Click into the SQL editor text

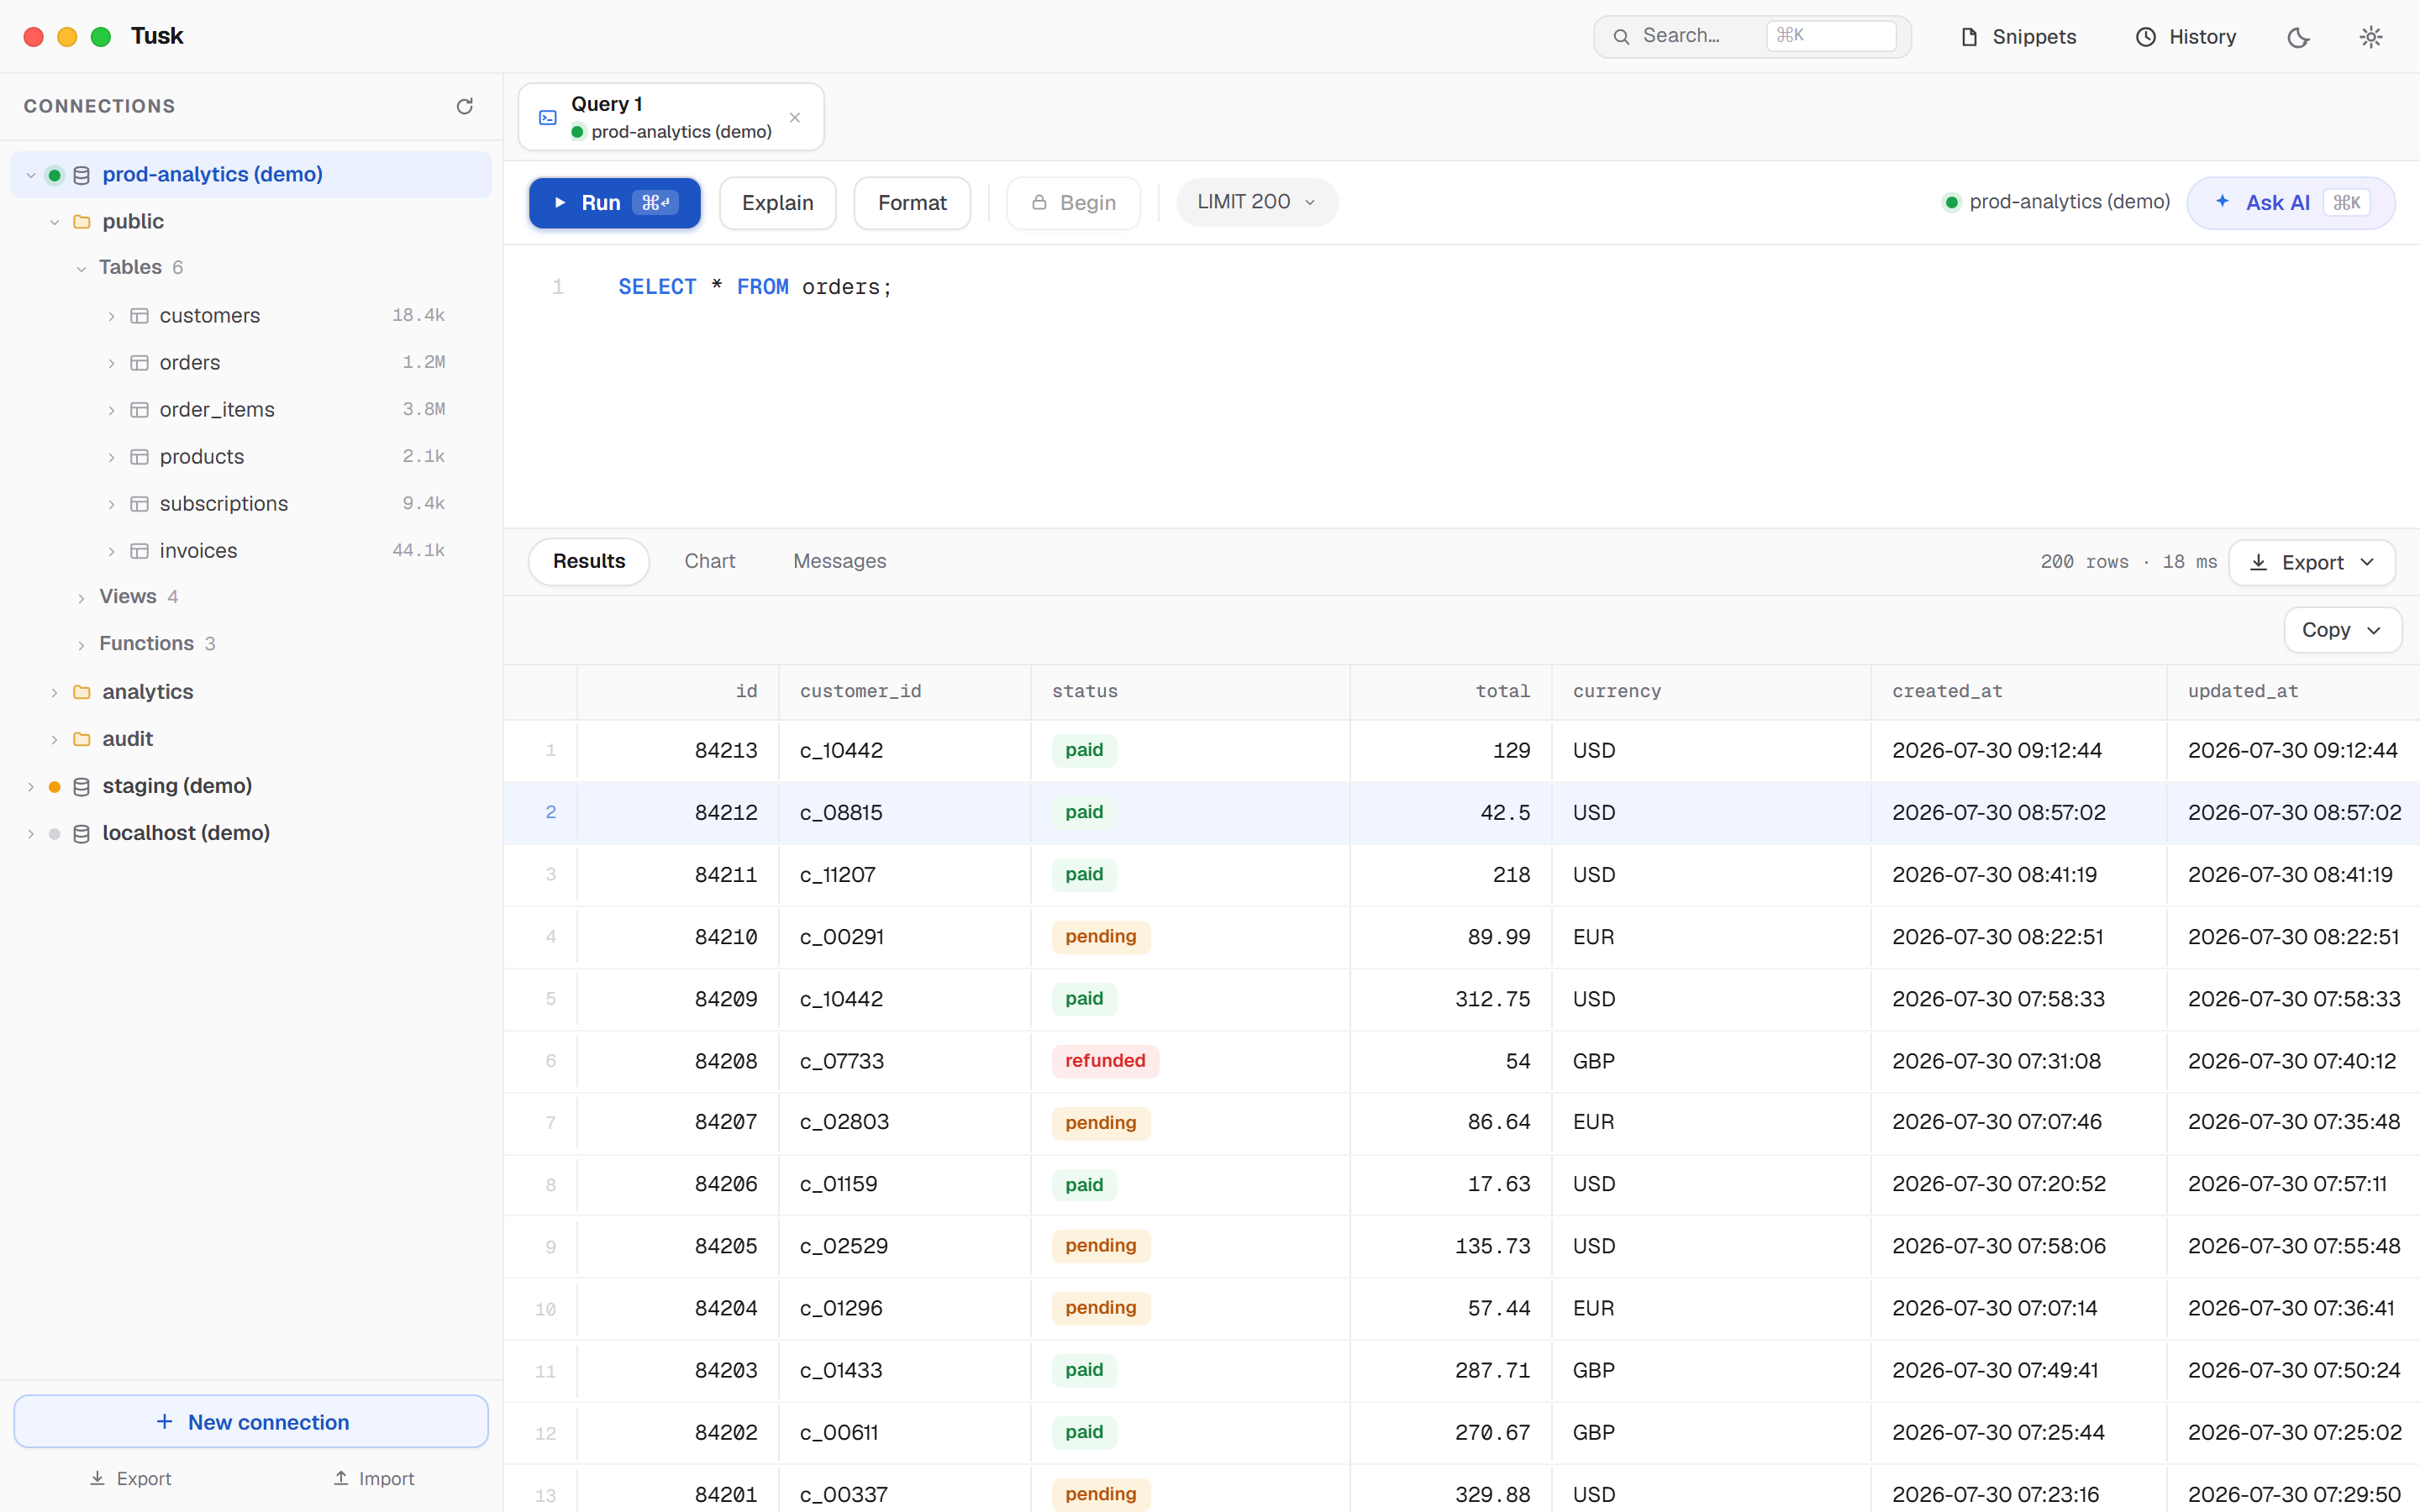click(x=755, y=287)
